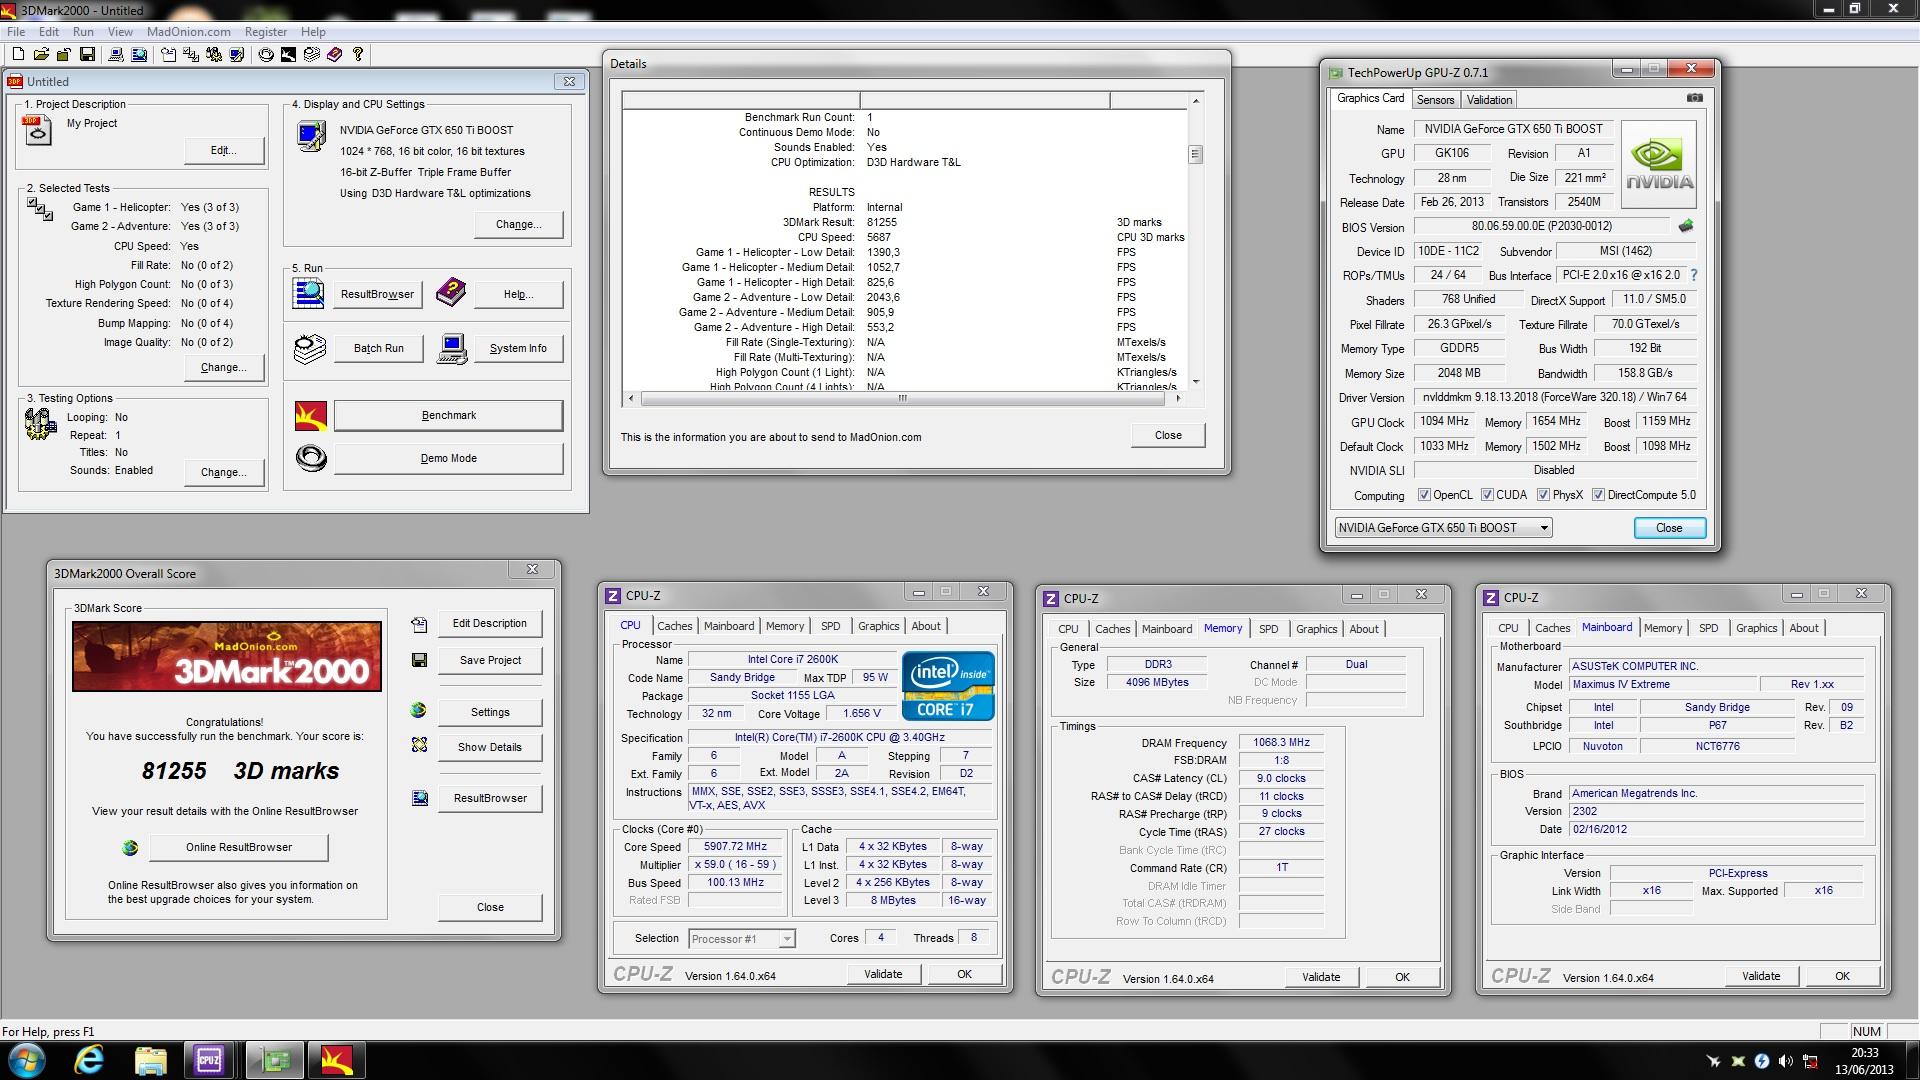This screenshot has width=1920, height=1080.
Task: Toggle the OpenCL checkbox in GPU-Z
Action: pyautogui.click(x=1424, y=495)
